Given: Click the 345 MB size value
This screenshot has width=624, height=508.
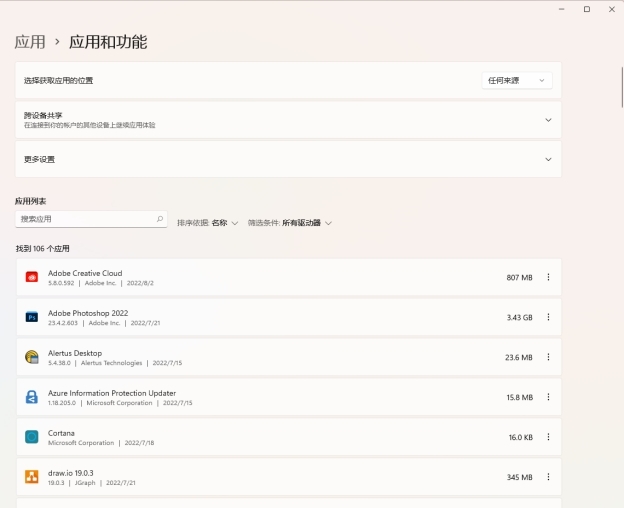Looking at the screenshot, I should 519,477.
